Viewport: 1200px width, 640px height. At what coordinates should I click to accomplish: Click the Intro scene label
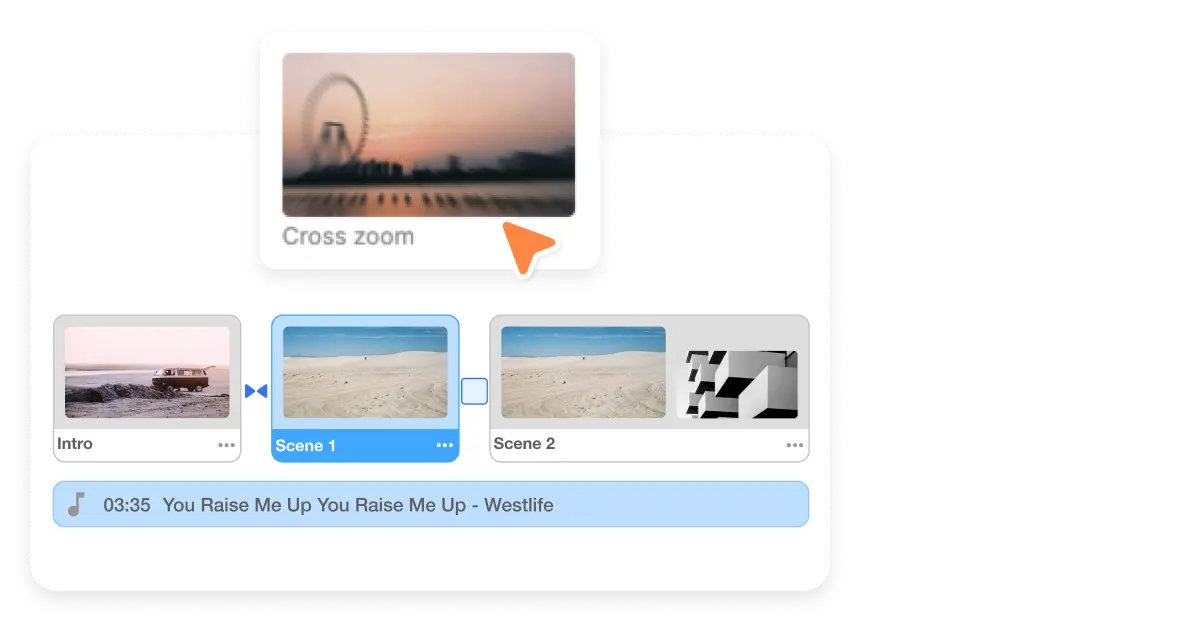click(x=75, y=444)
